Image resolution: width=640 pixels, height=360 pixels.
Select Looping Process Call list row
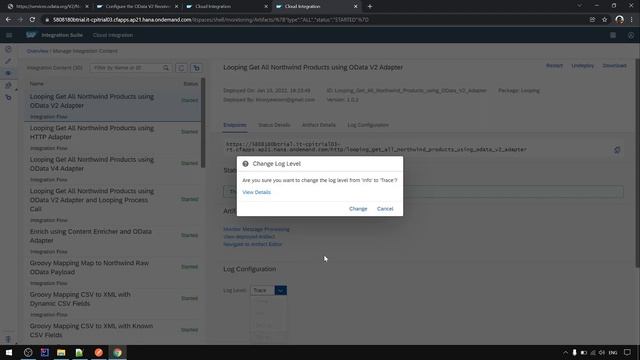point(113,205)
